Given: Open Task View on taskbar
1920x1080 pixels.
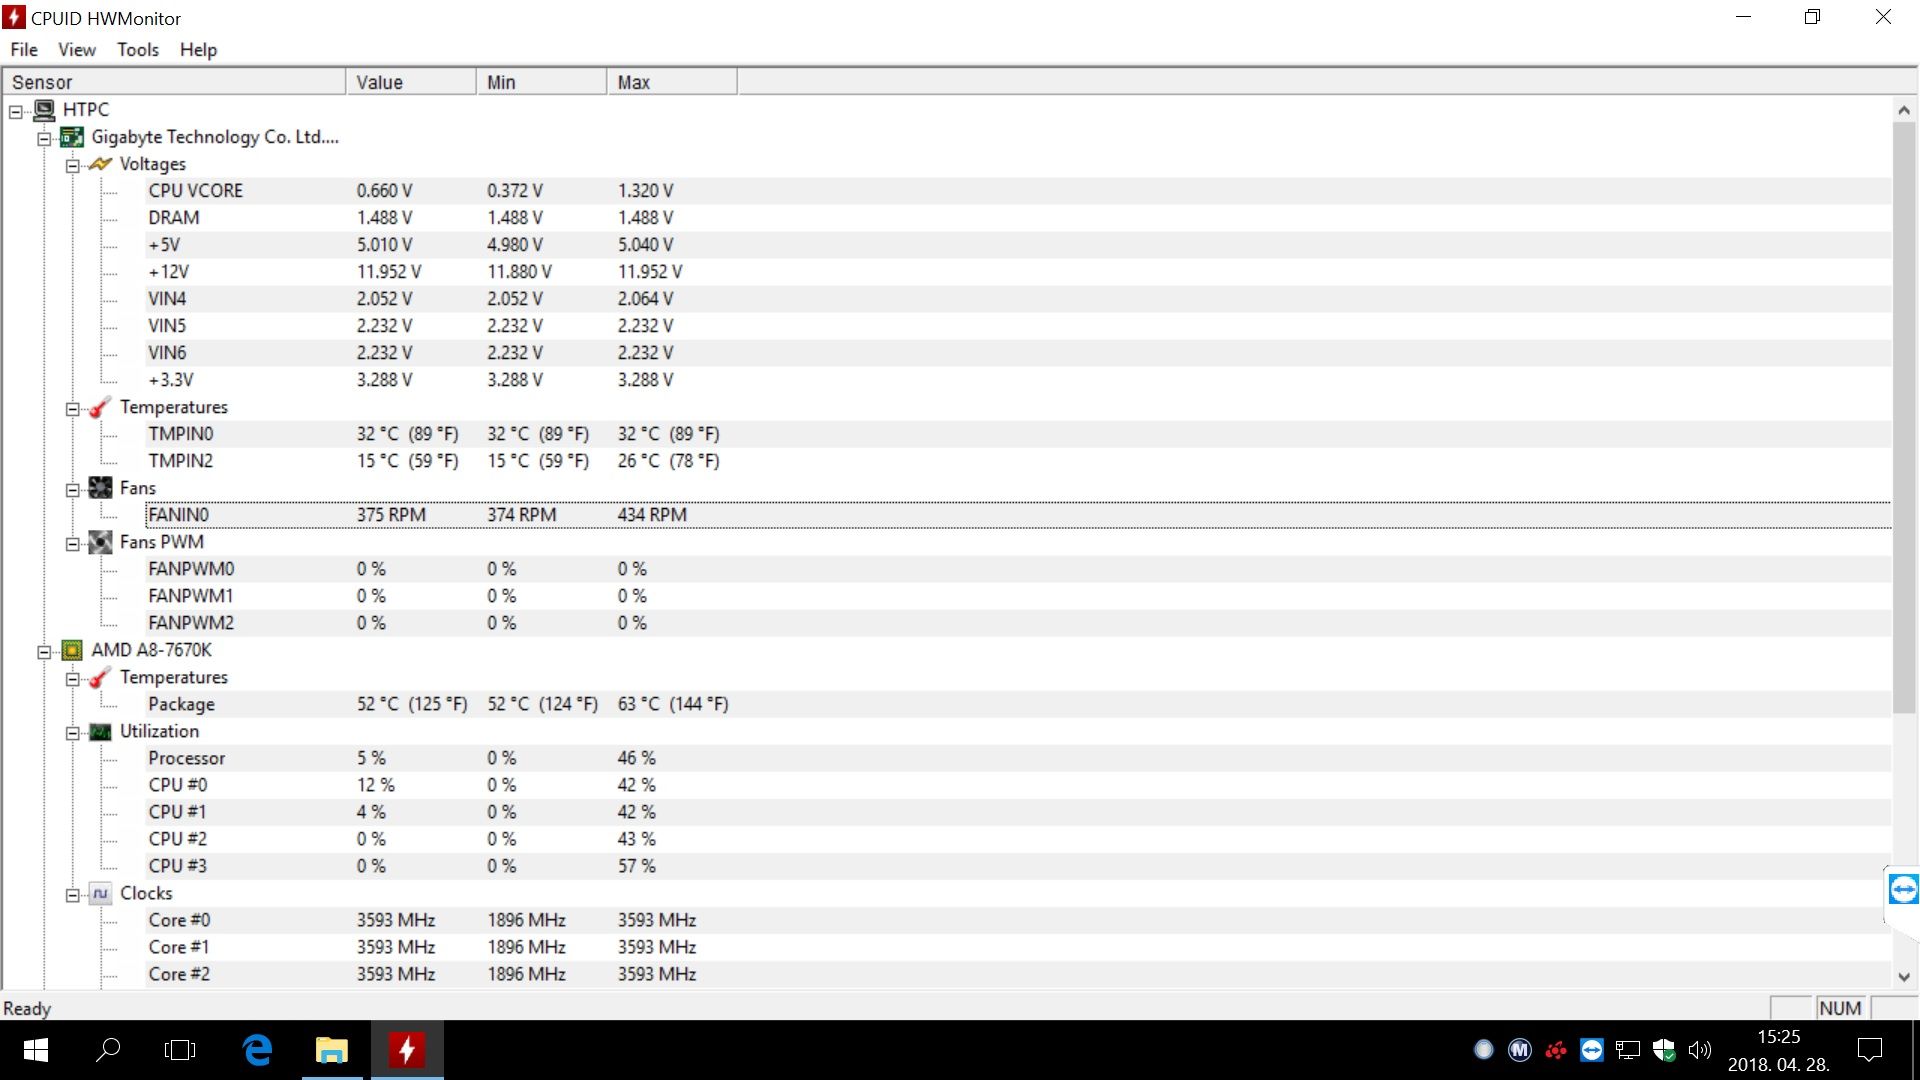Looking at the screenshot, I should 180,1050.
